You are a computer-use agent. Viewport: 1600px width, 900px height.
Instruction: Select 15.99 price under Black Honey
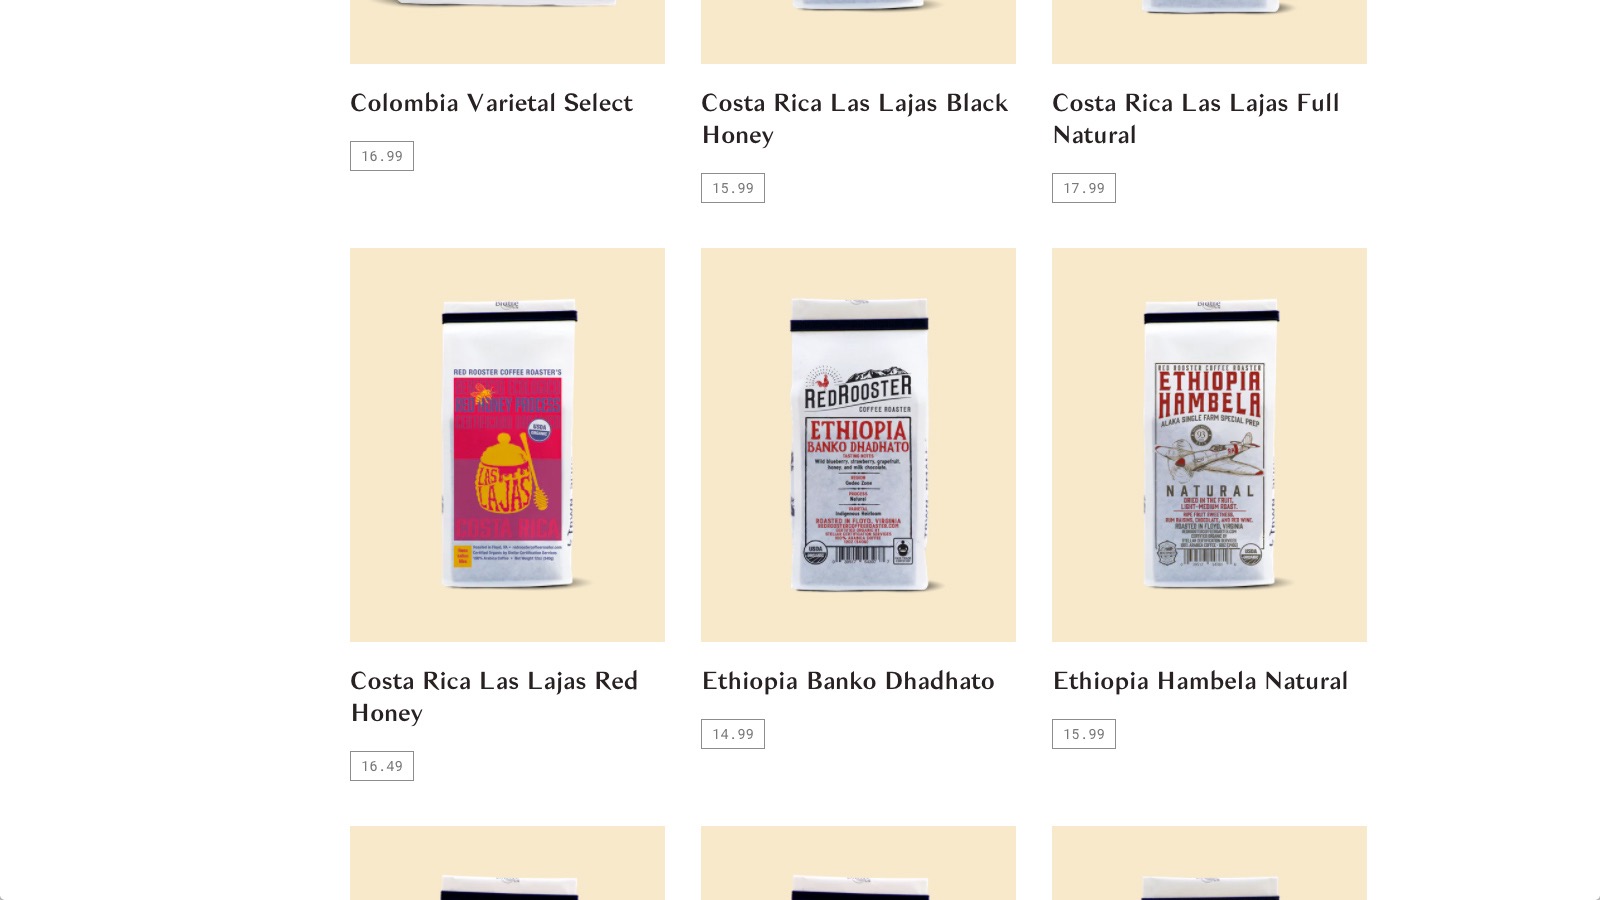tap(733, 188)
